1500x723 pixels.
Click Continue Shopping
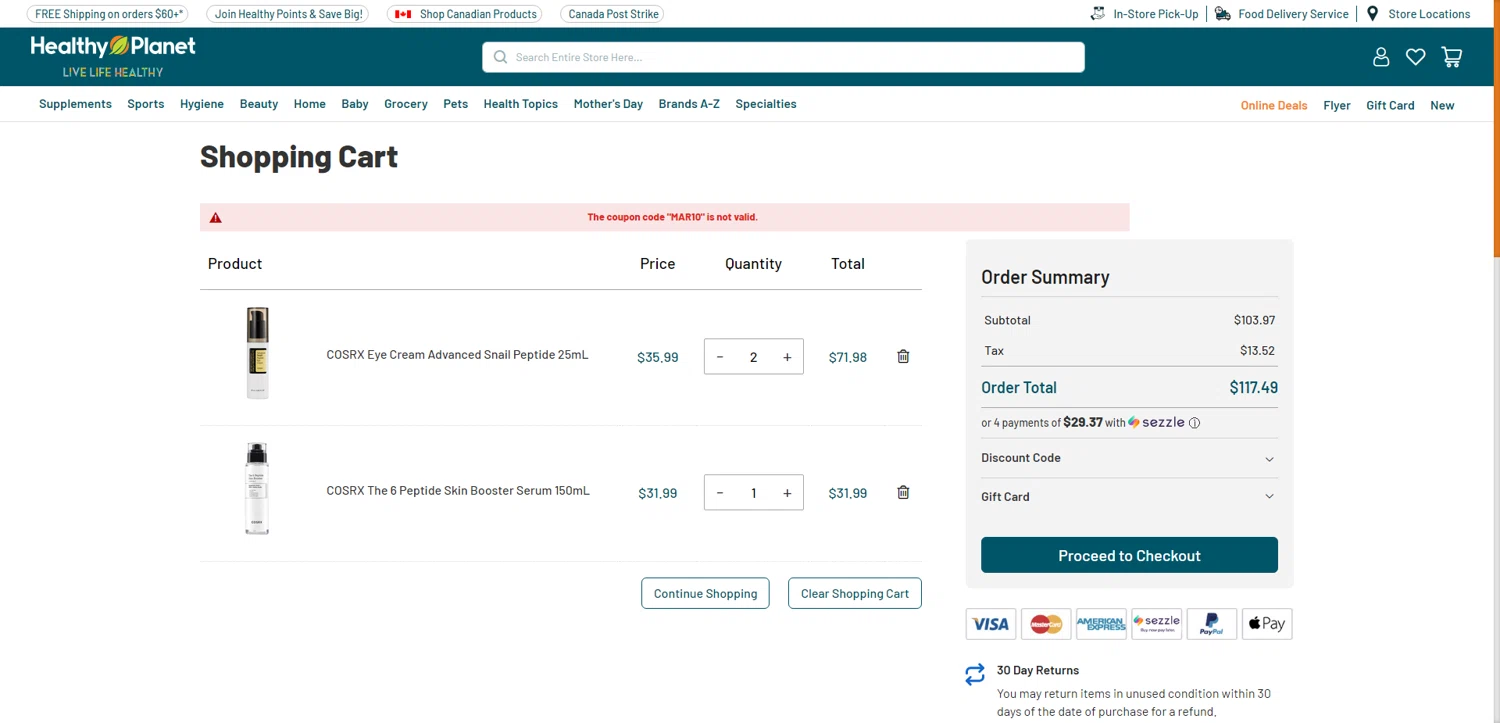705,593
